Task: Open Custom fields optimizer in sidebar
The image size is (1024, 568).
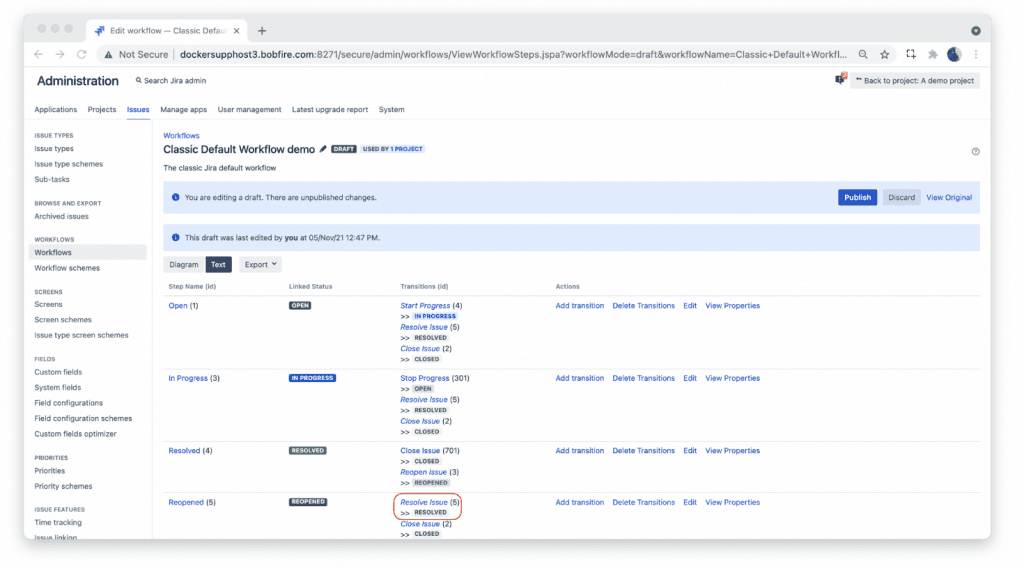Action: (x=75, y=434)
